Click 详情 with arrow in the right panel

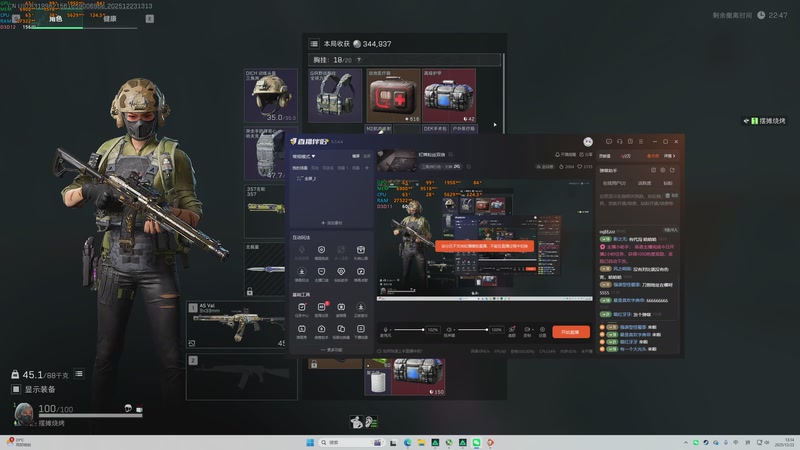tap(669, 156)
